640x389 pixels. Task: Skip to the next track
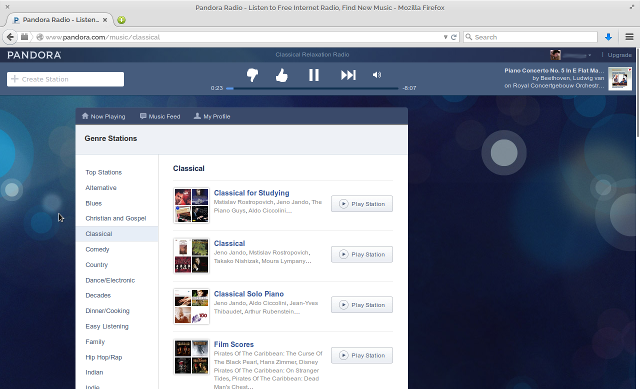tap(348, 75)
